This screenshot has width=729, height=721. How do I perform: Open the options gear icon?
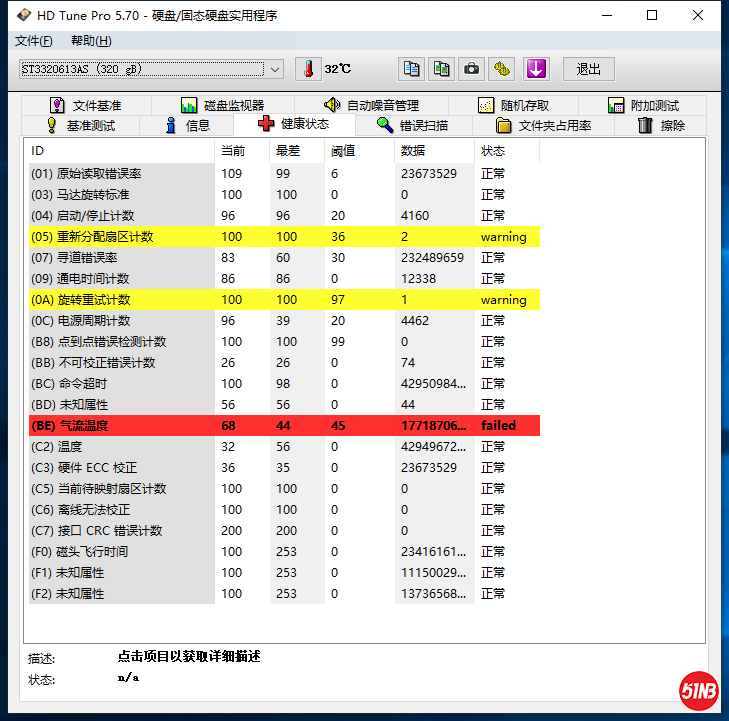[x=502, y=69]
